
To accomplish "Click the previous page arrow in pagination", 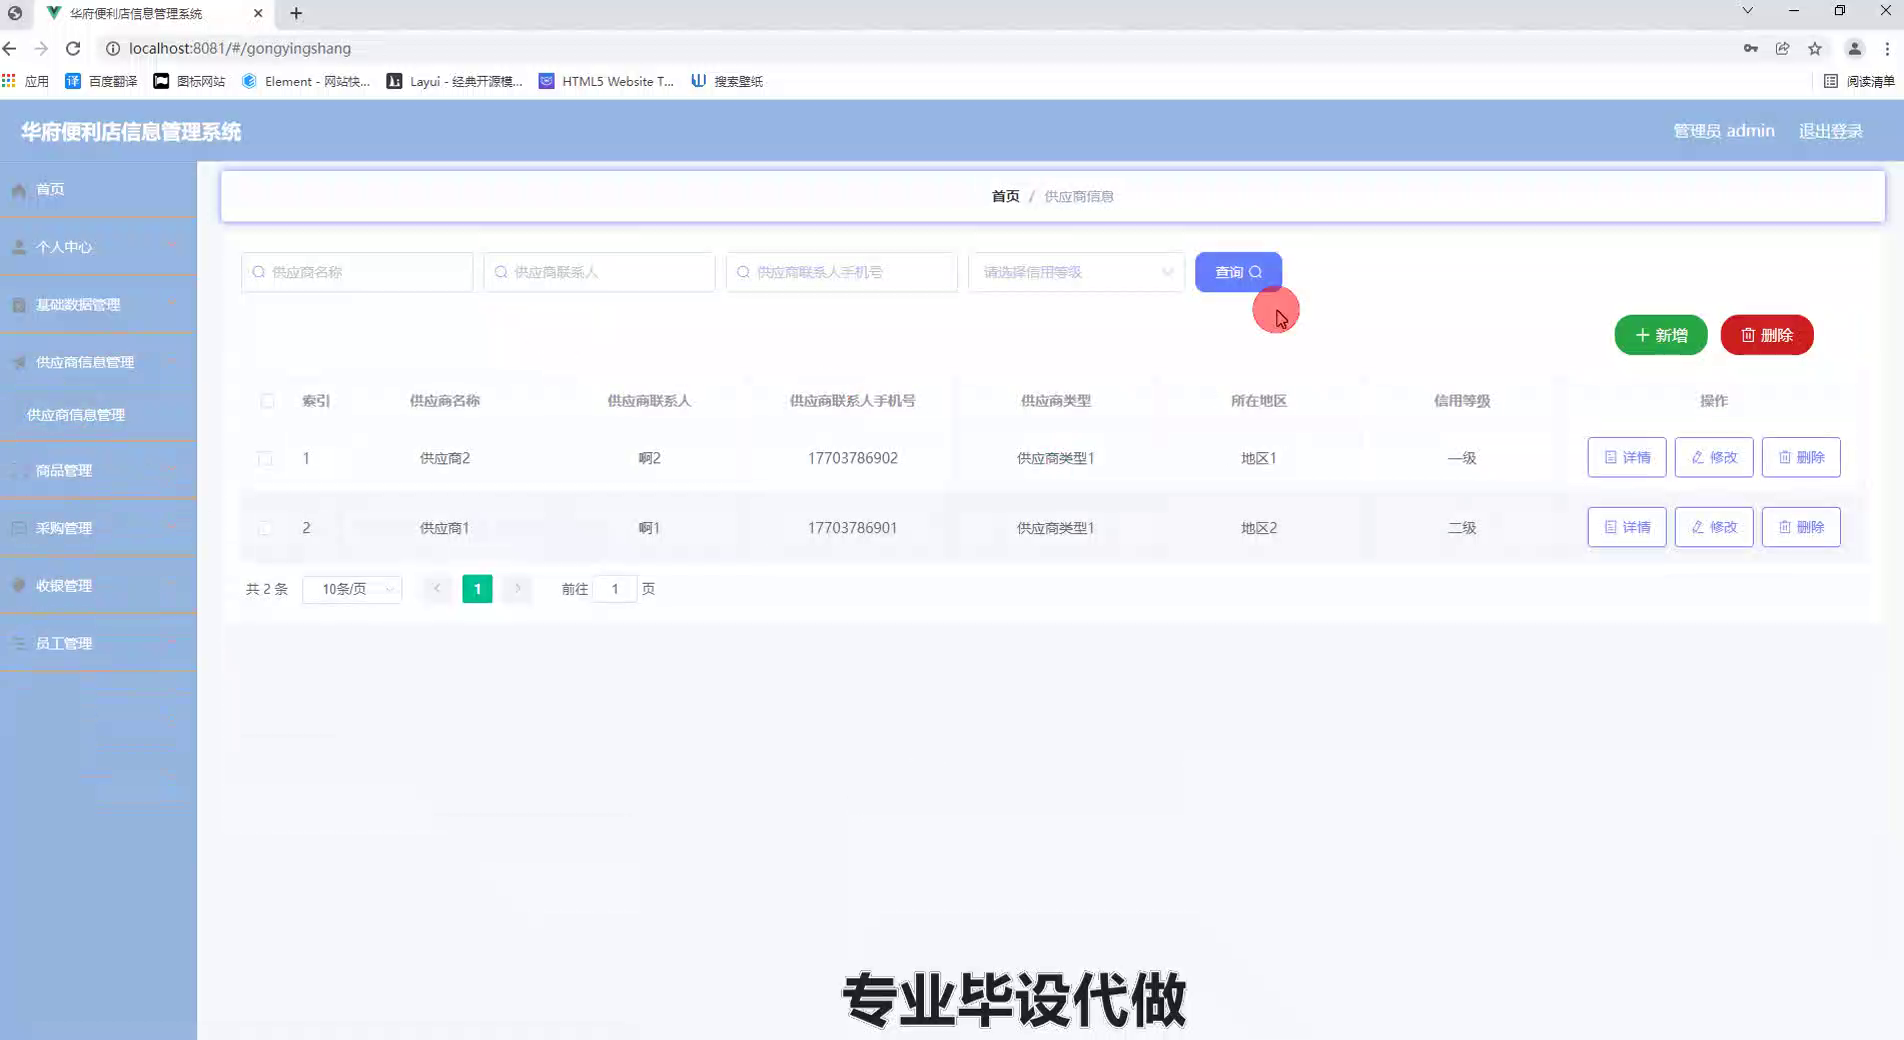I will pyautogui.click(x=437, y=589).
